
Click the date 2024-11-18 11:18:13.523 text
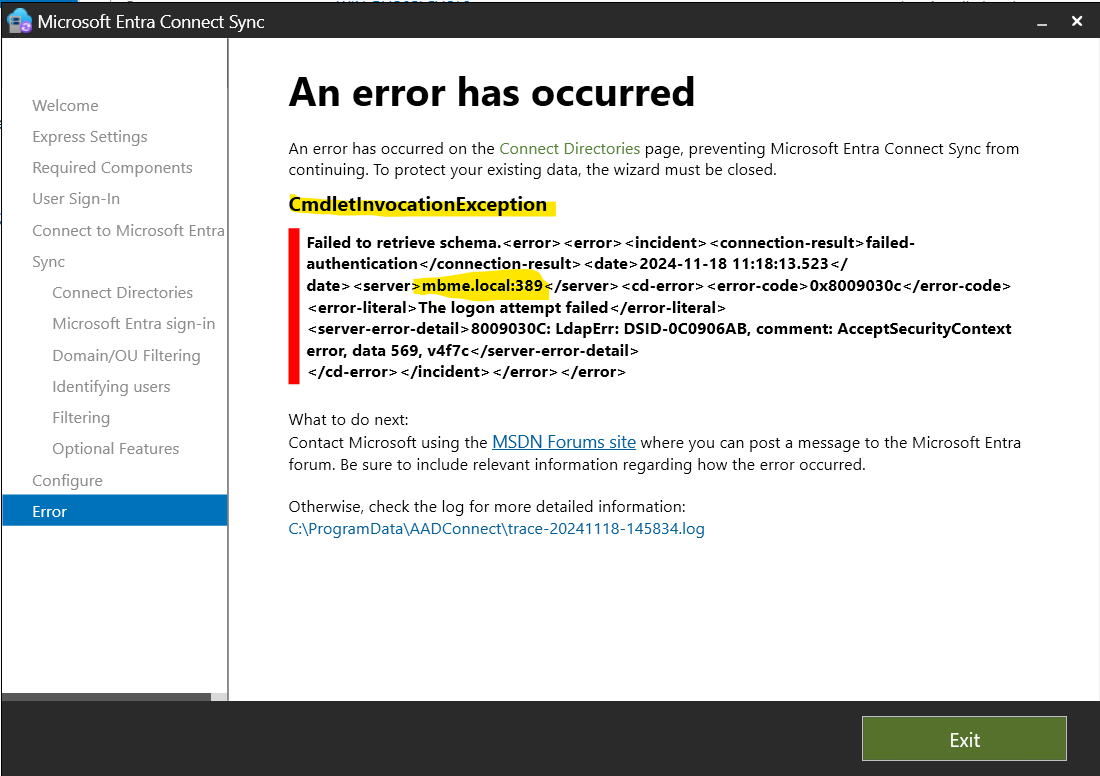click(733, 264)
